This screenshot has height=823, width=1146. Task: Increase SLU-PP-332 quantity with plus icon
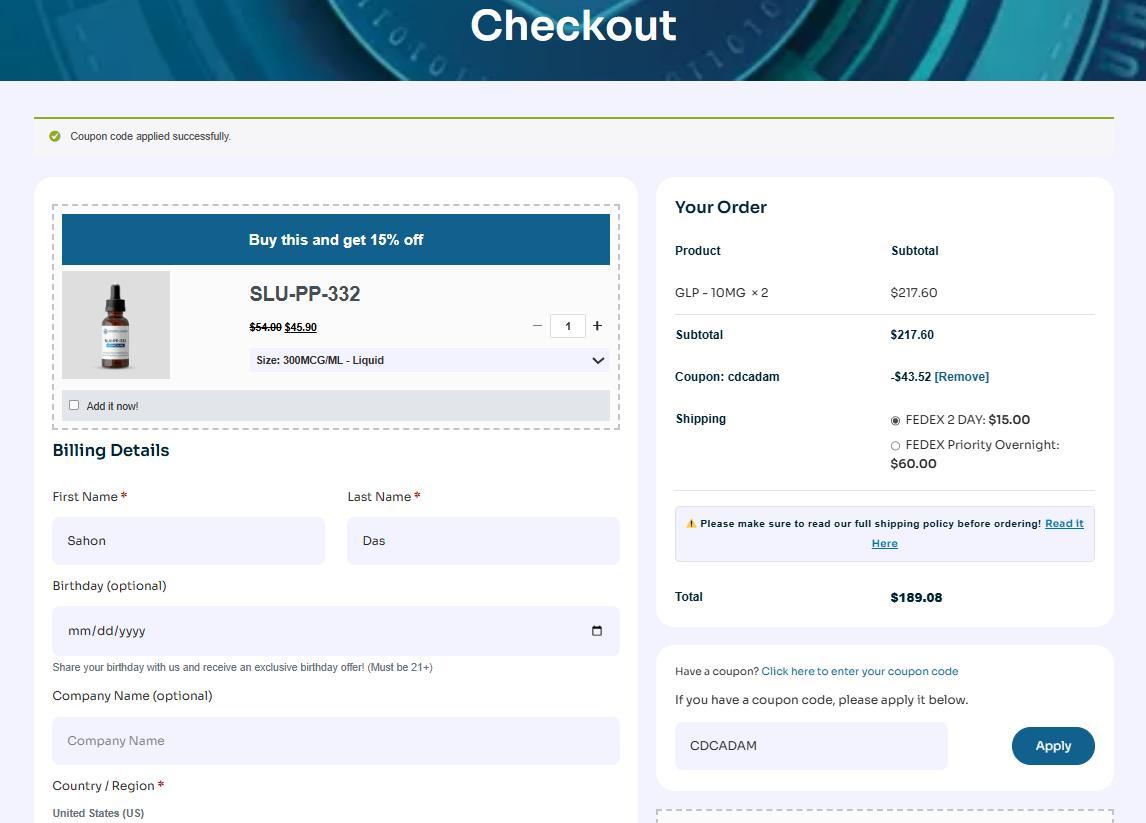[x=597, y=326]
